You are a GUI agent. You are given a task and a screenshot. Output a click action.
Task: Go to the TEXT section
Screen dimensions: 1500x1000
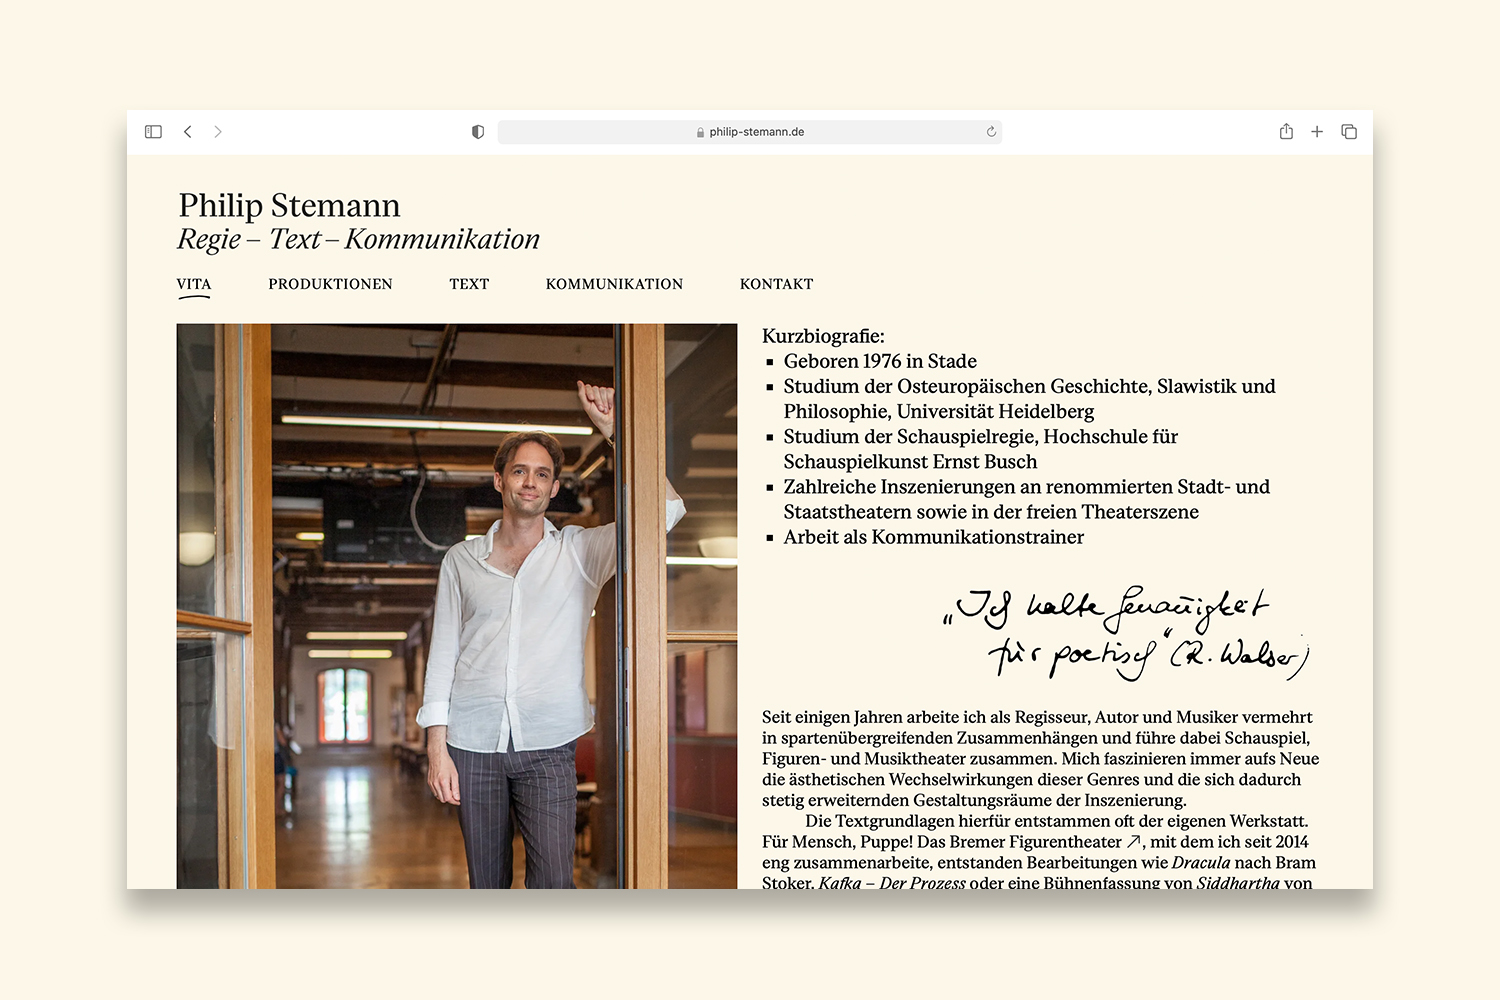tap(469, 284)
